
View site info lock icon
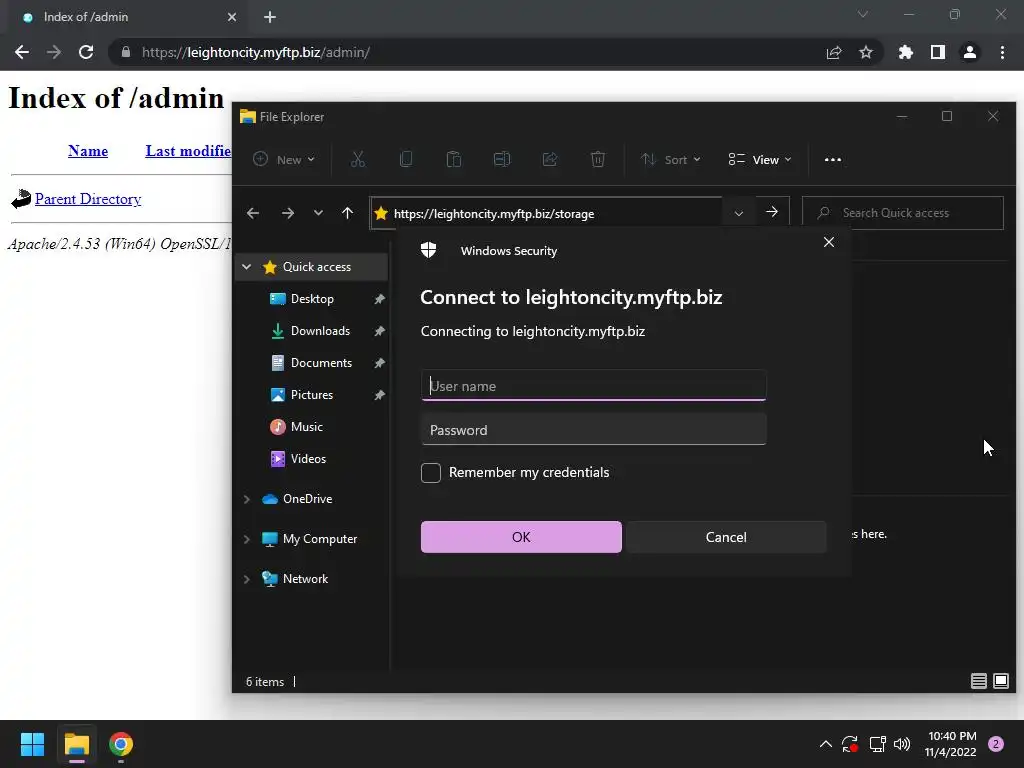(x=126, y=52)
